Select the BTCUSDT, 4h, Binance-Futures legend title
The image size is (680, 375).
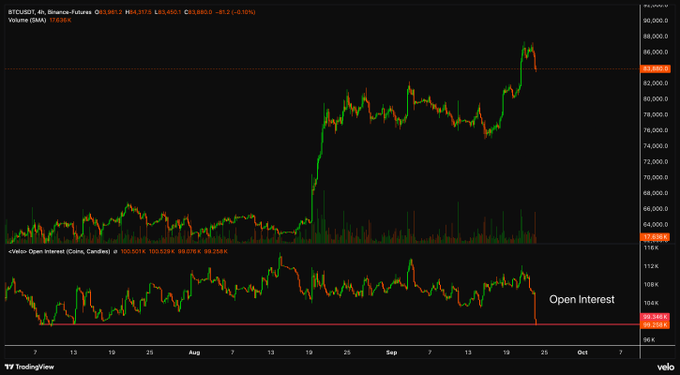point(50,12)
